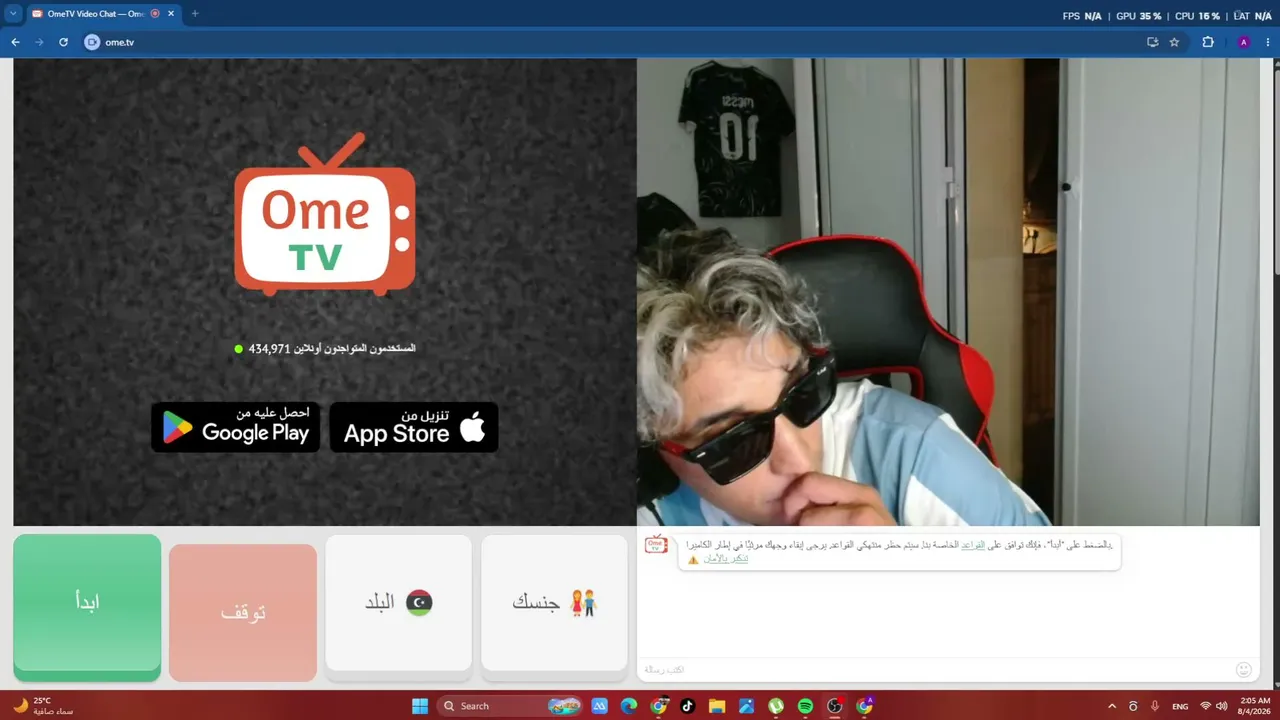
Task: Open the clock and calendar panel
Action: point(1255,706)
